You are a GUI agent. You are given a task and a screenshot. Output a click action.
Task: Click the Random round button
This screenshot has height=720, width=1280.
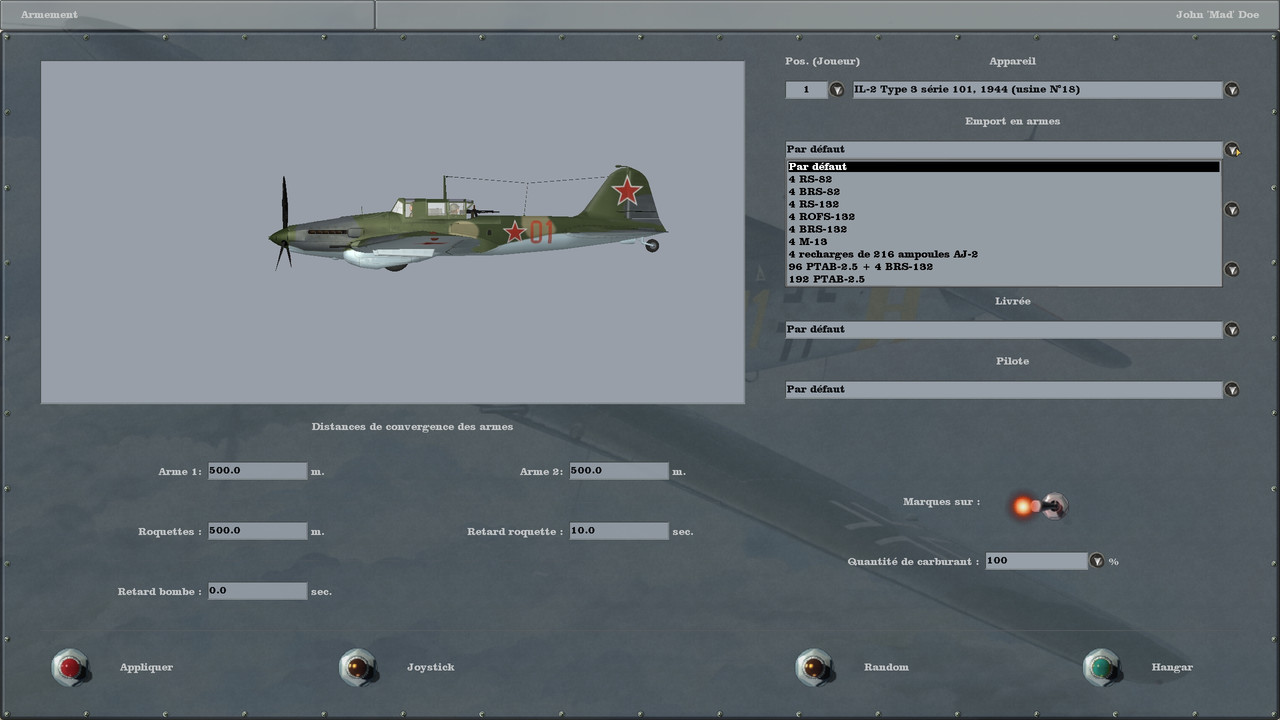(x=814, y=667)
